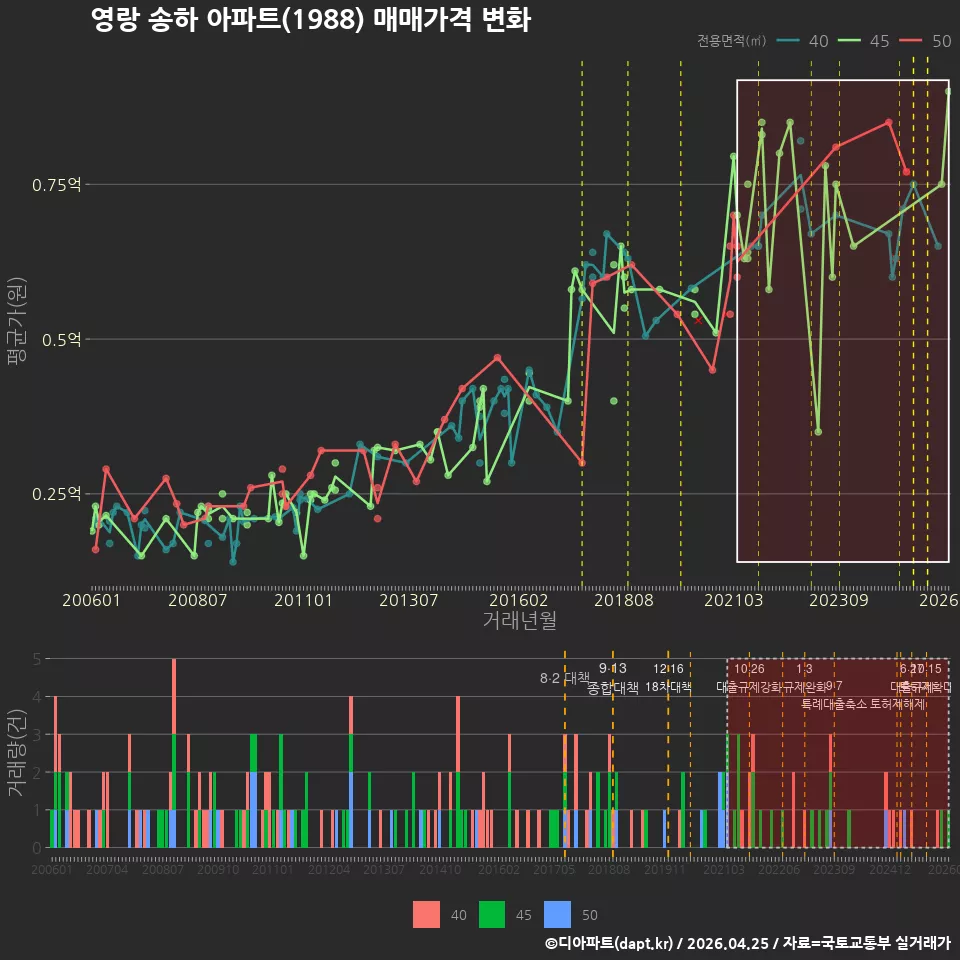960x960 pixels.
Task: Click the 특례대출축소 annotation label
Action: pyautogui.click(x=834, y=704)
